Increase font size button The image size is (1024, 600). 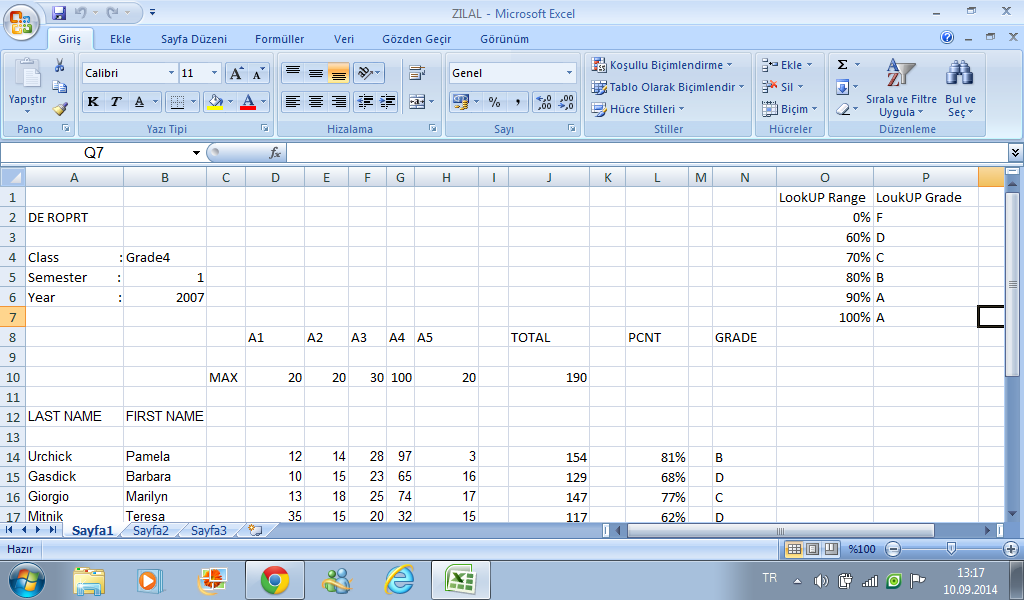coord(236,73)
